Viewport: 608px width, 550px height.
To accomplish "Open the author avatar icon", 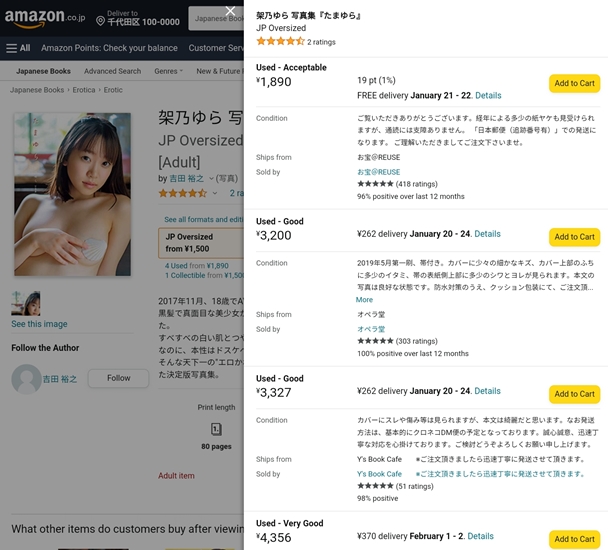I will pyautogui.click(x=26, y=379).
